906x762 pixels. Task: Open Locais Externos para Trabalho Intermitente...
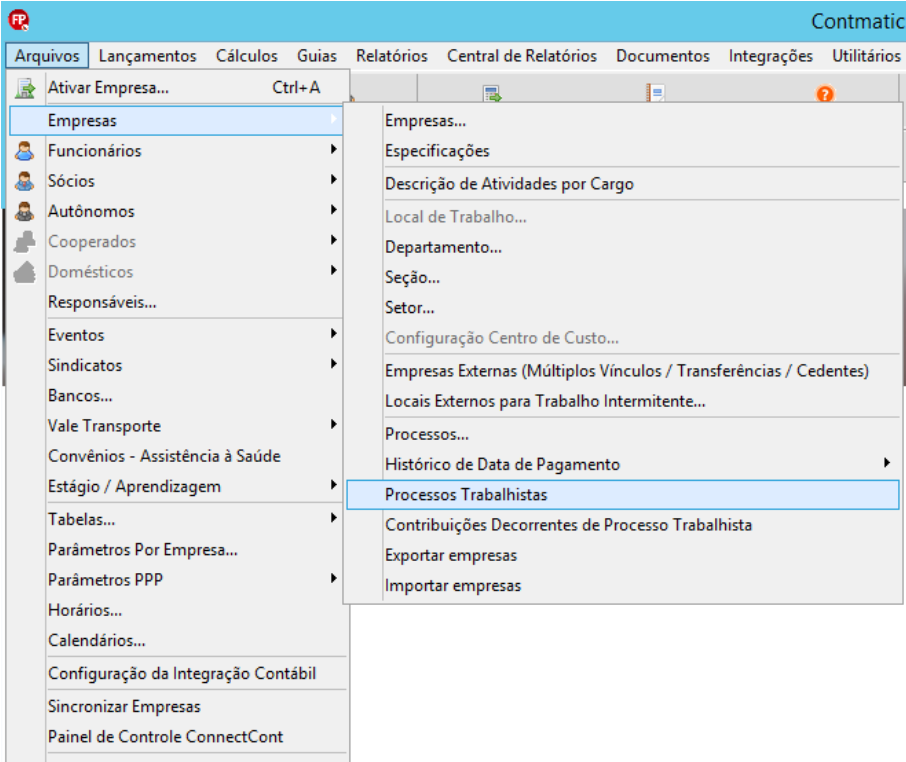[623, 401]
